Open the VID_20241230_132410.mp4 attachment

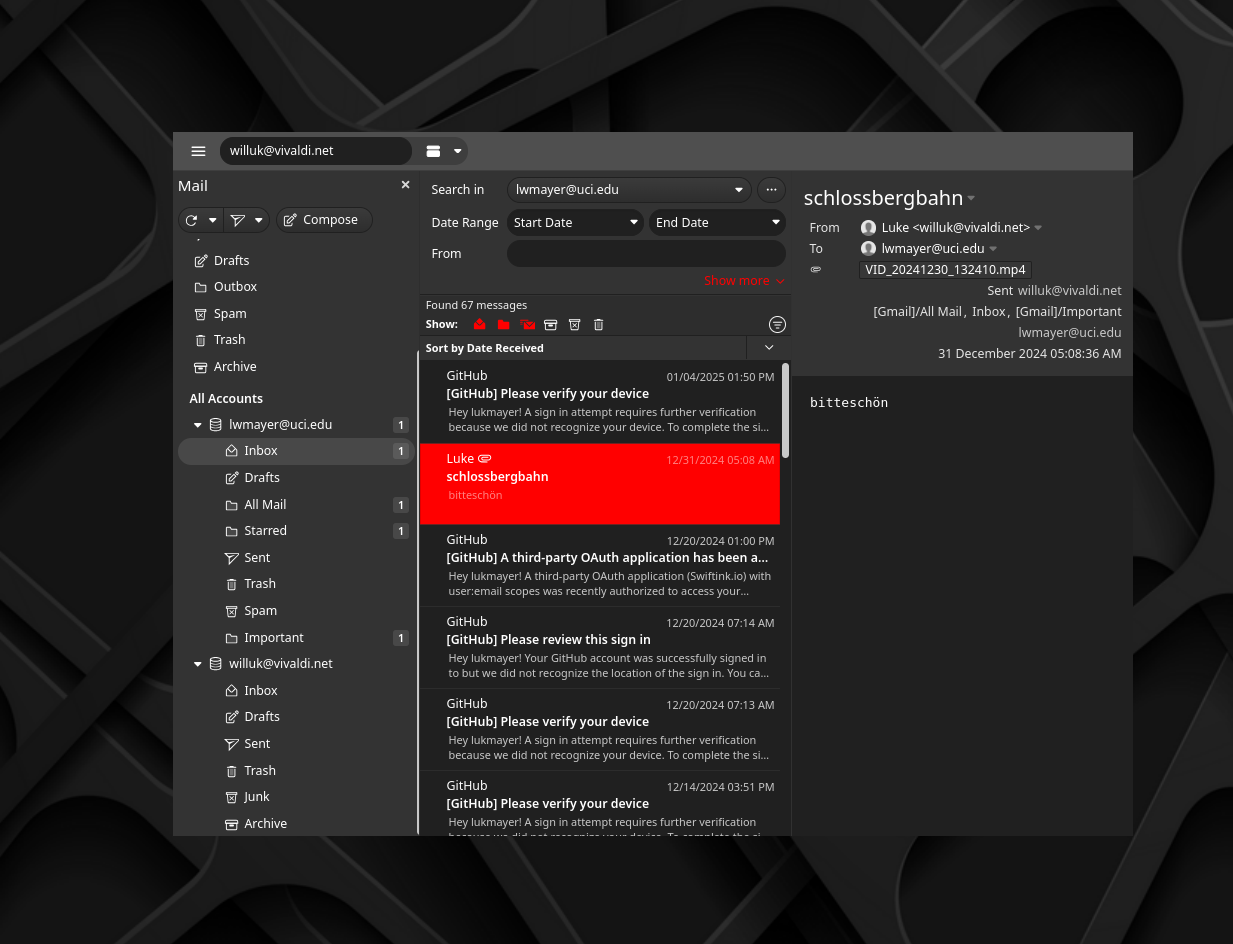point(945,270)
